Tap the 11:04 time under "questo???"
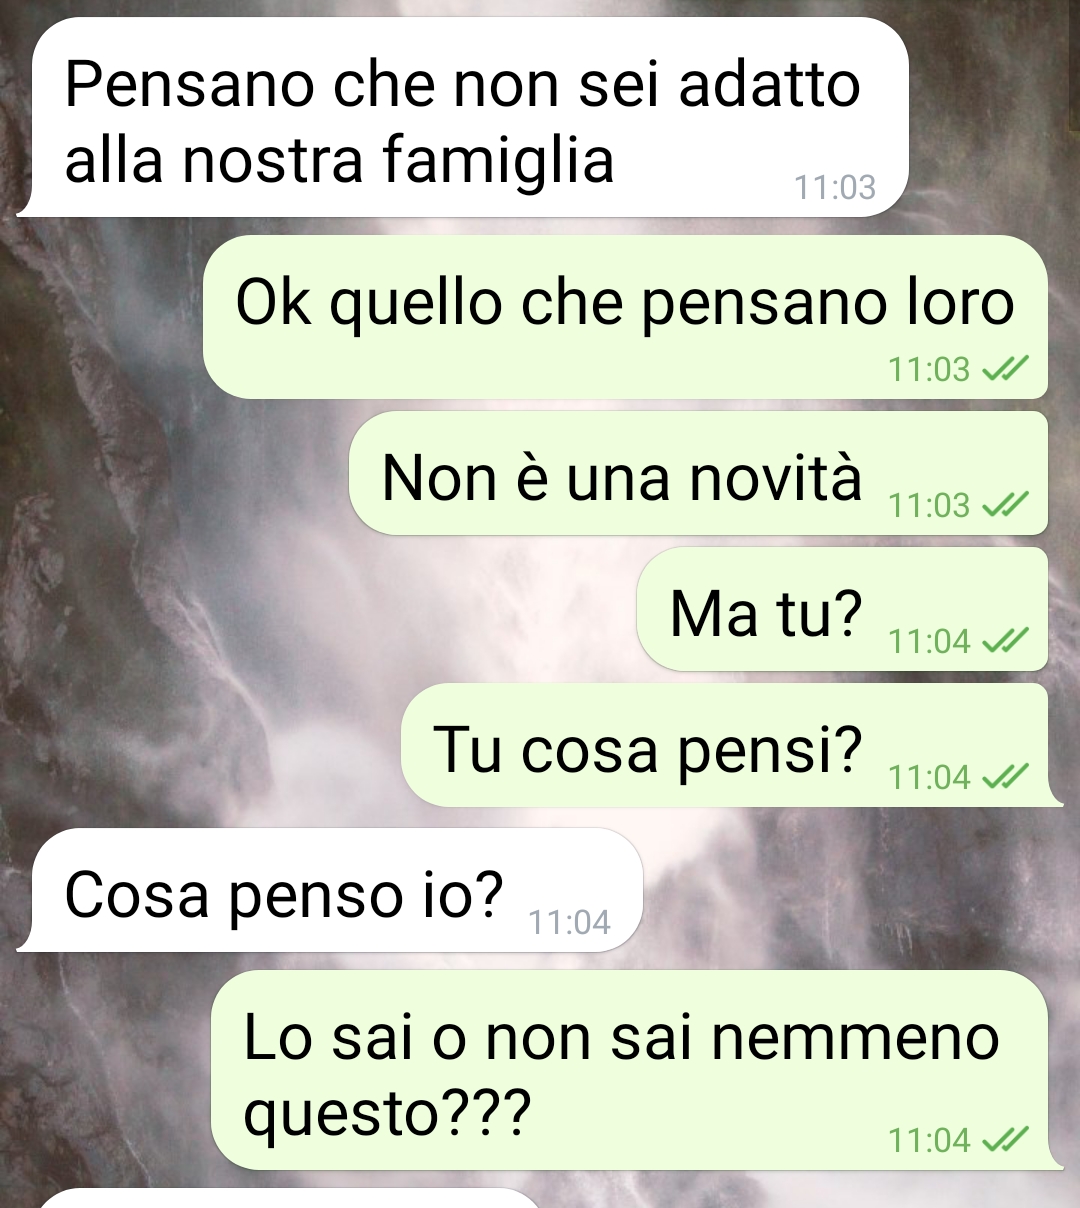Viewport: 1080px width, 1208px height. [929, 1141]
